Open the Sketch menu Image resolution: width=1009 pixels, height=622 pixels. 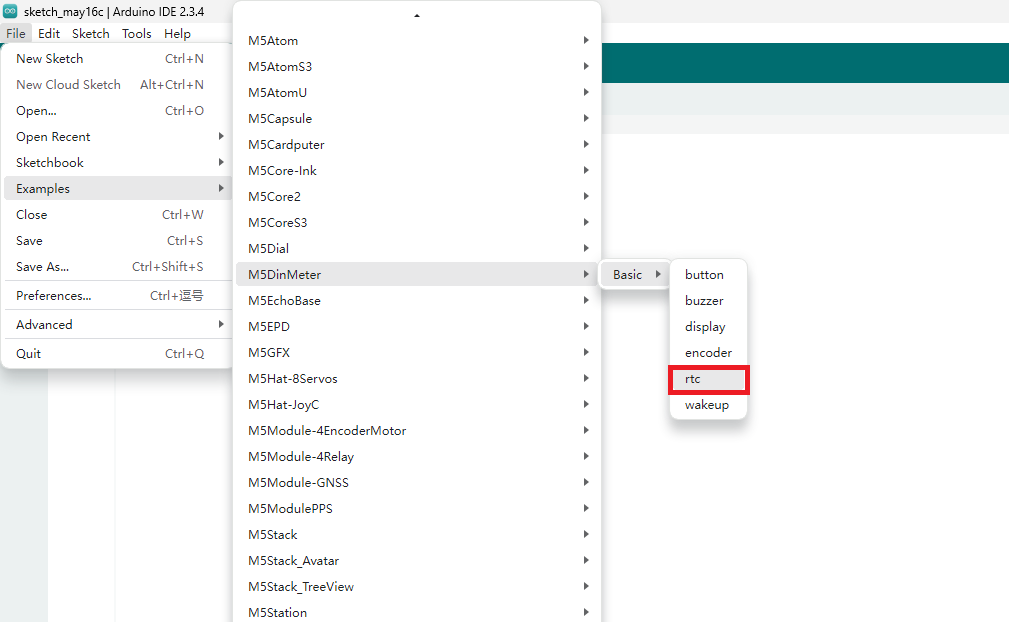click(x=91, y=33)
